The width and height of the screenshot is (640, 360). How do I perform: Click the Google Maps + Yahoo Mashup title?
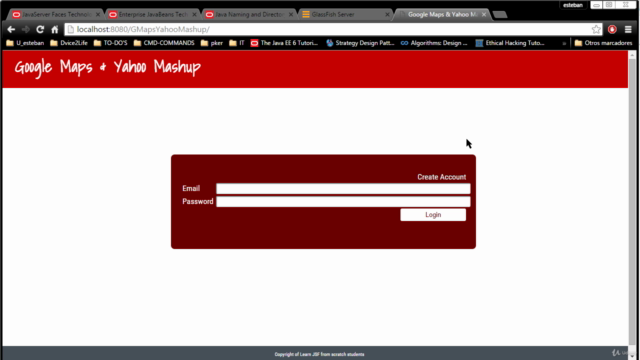click(x=108, y=67)
